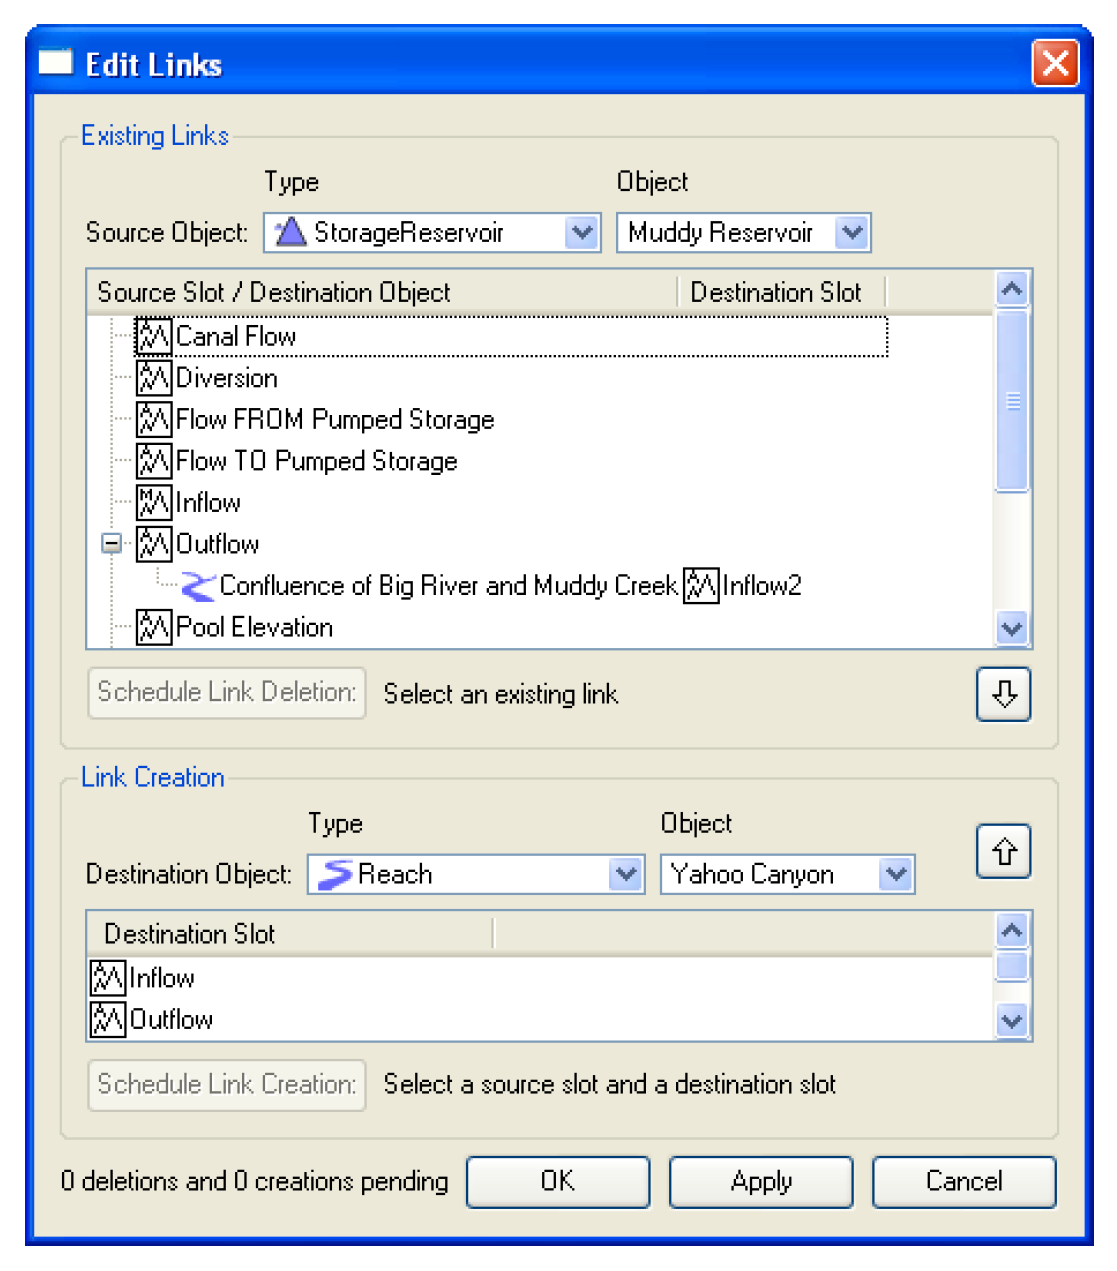Click the Apply button
The width and height of the screenshot is (1117, 1271).
tap(760, 1181)
